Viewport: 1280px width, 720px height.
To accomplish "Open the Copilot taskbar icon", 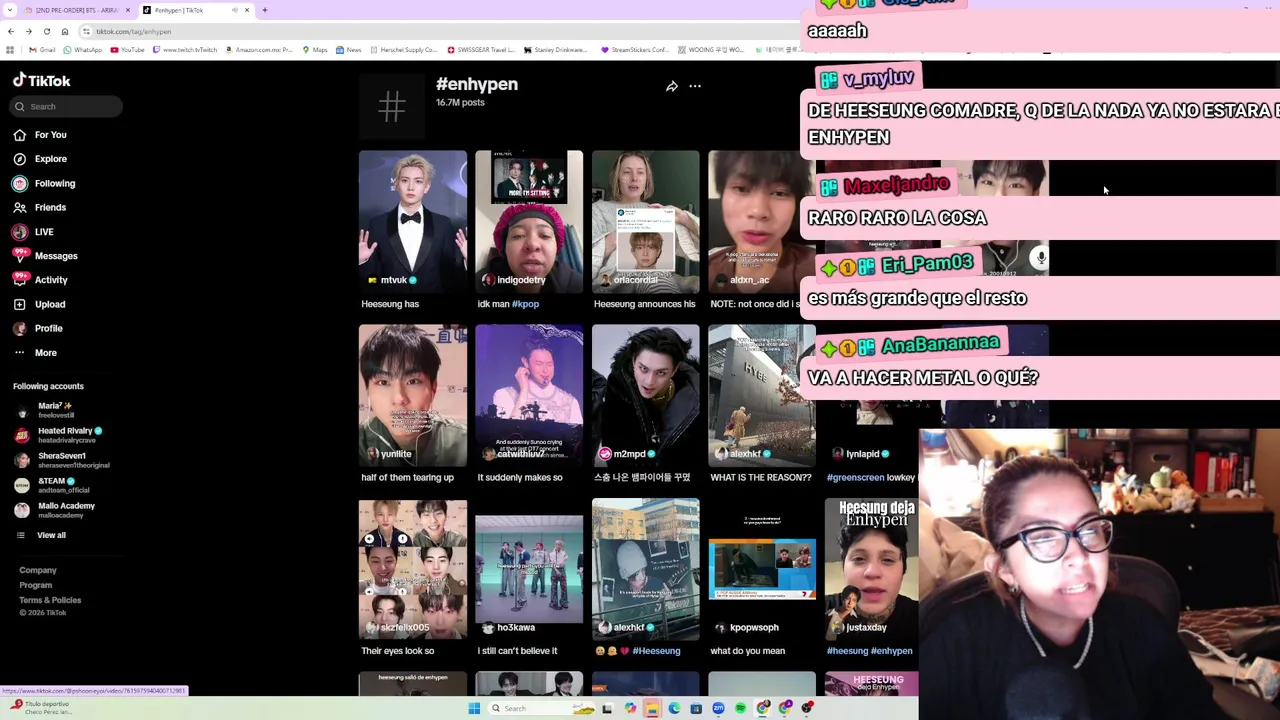I will (x=630, y=708).
